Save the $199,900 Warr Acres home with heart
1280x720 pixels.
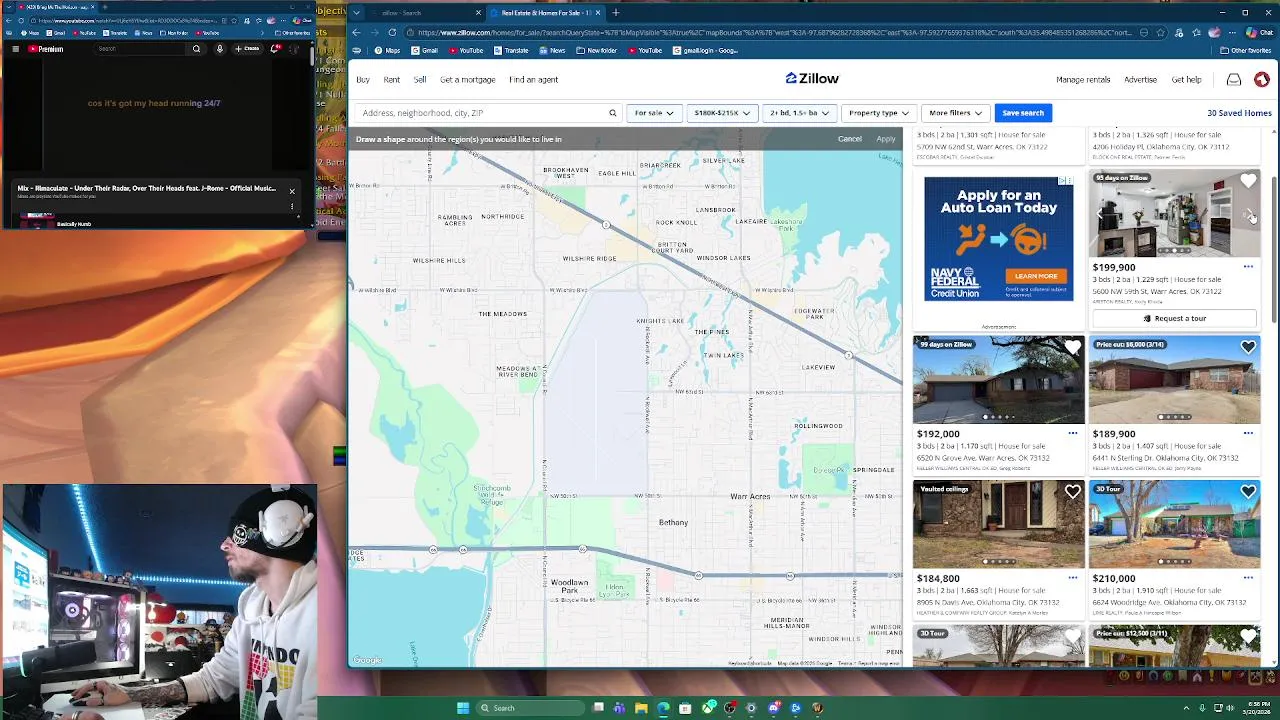pos(1248,181)
